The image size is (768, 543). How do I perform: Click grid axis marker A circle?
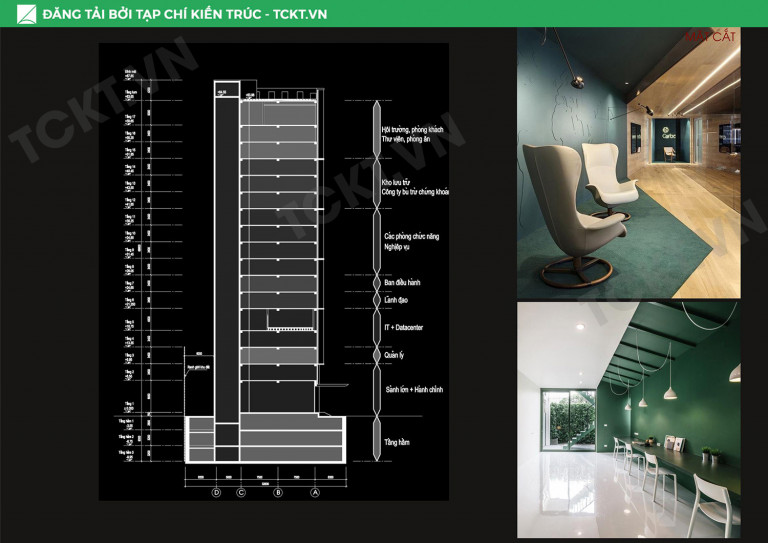tap(316, 492)
